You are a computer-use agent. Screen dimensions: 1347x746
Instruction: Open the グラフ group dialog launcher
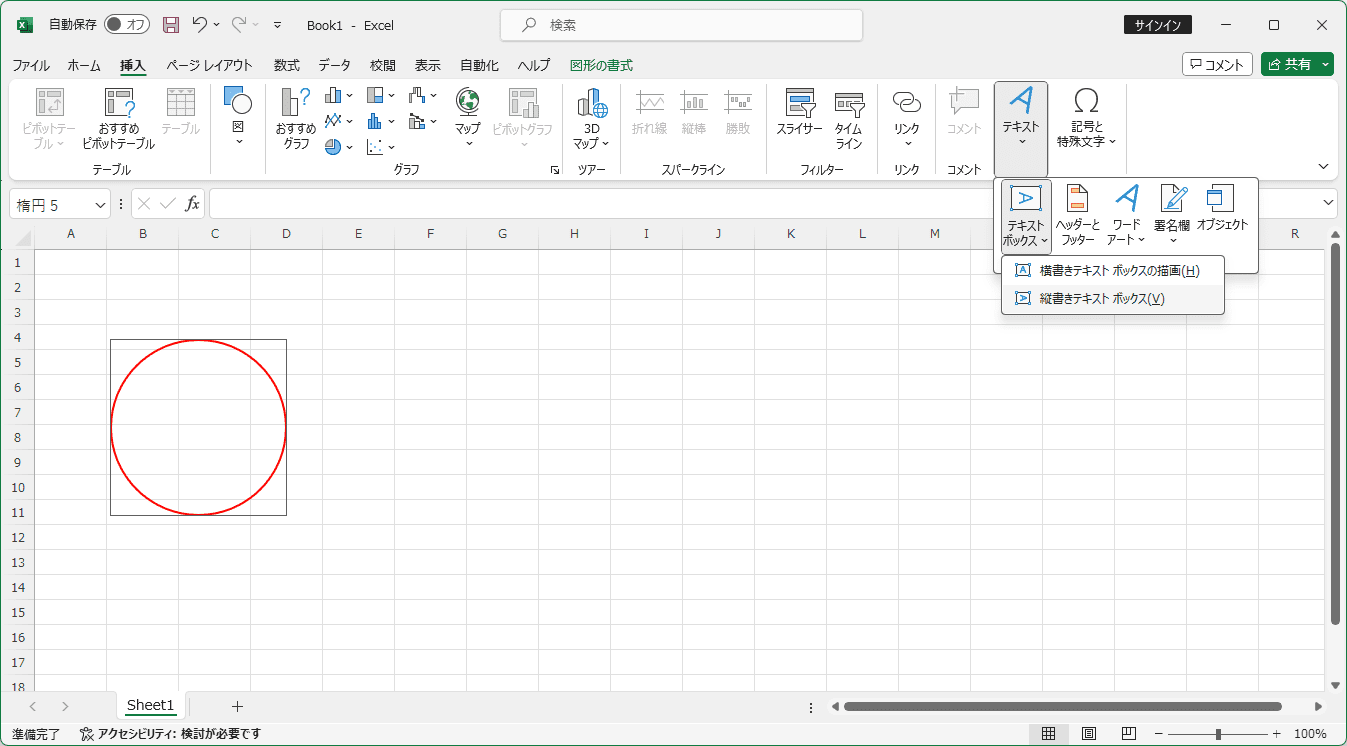point(555,171)
